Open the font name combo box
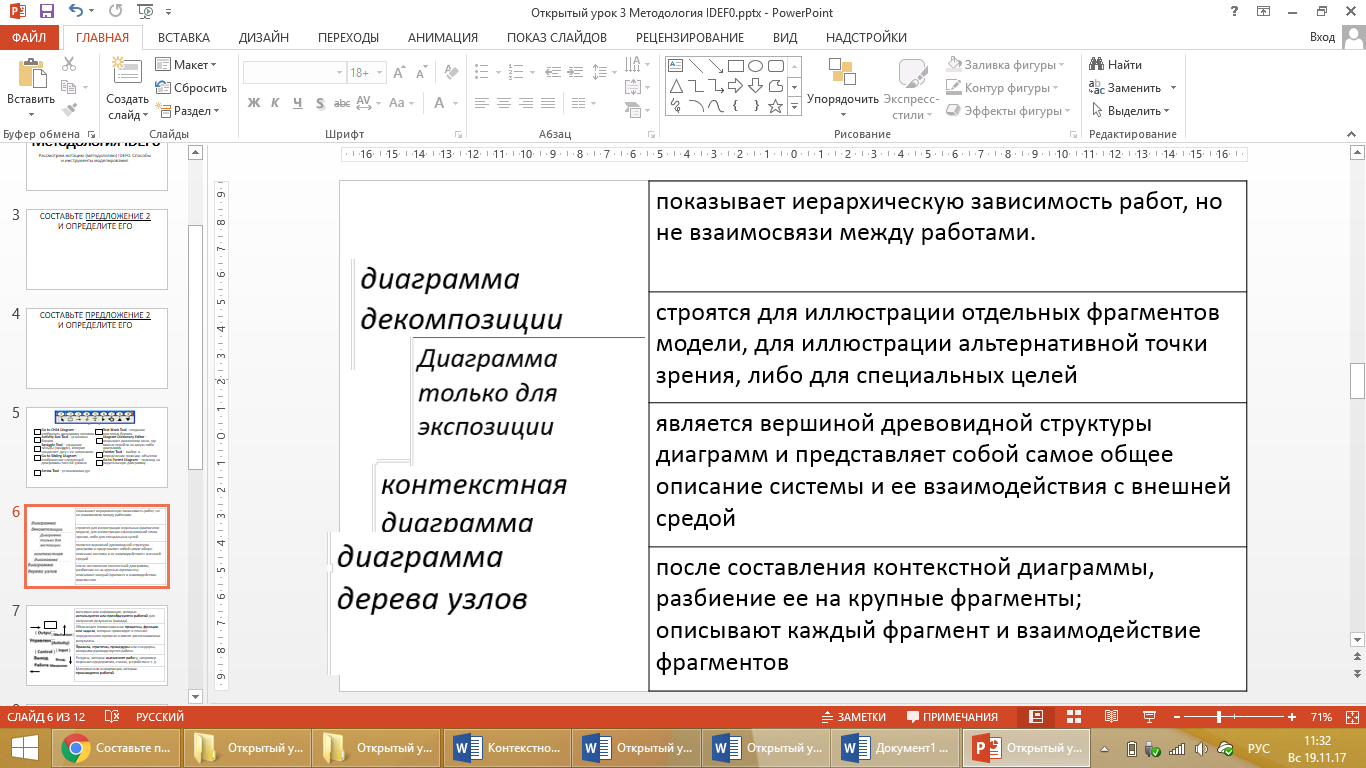 pyautogui.click(x=293, y=73)
